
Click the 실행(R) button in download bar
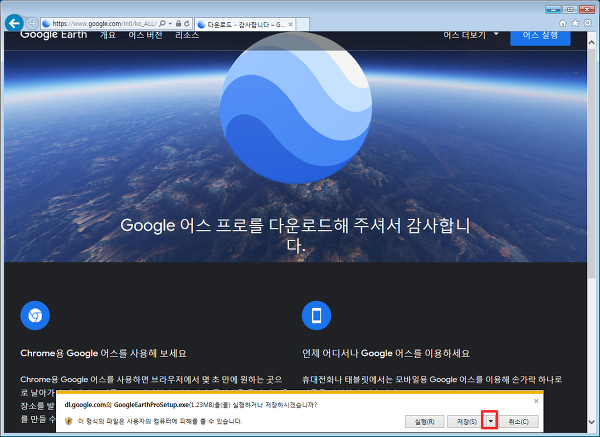pyautogui.click(x=424, y=421)
